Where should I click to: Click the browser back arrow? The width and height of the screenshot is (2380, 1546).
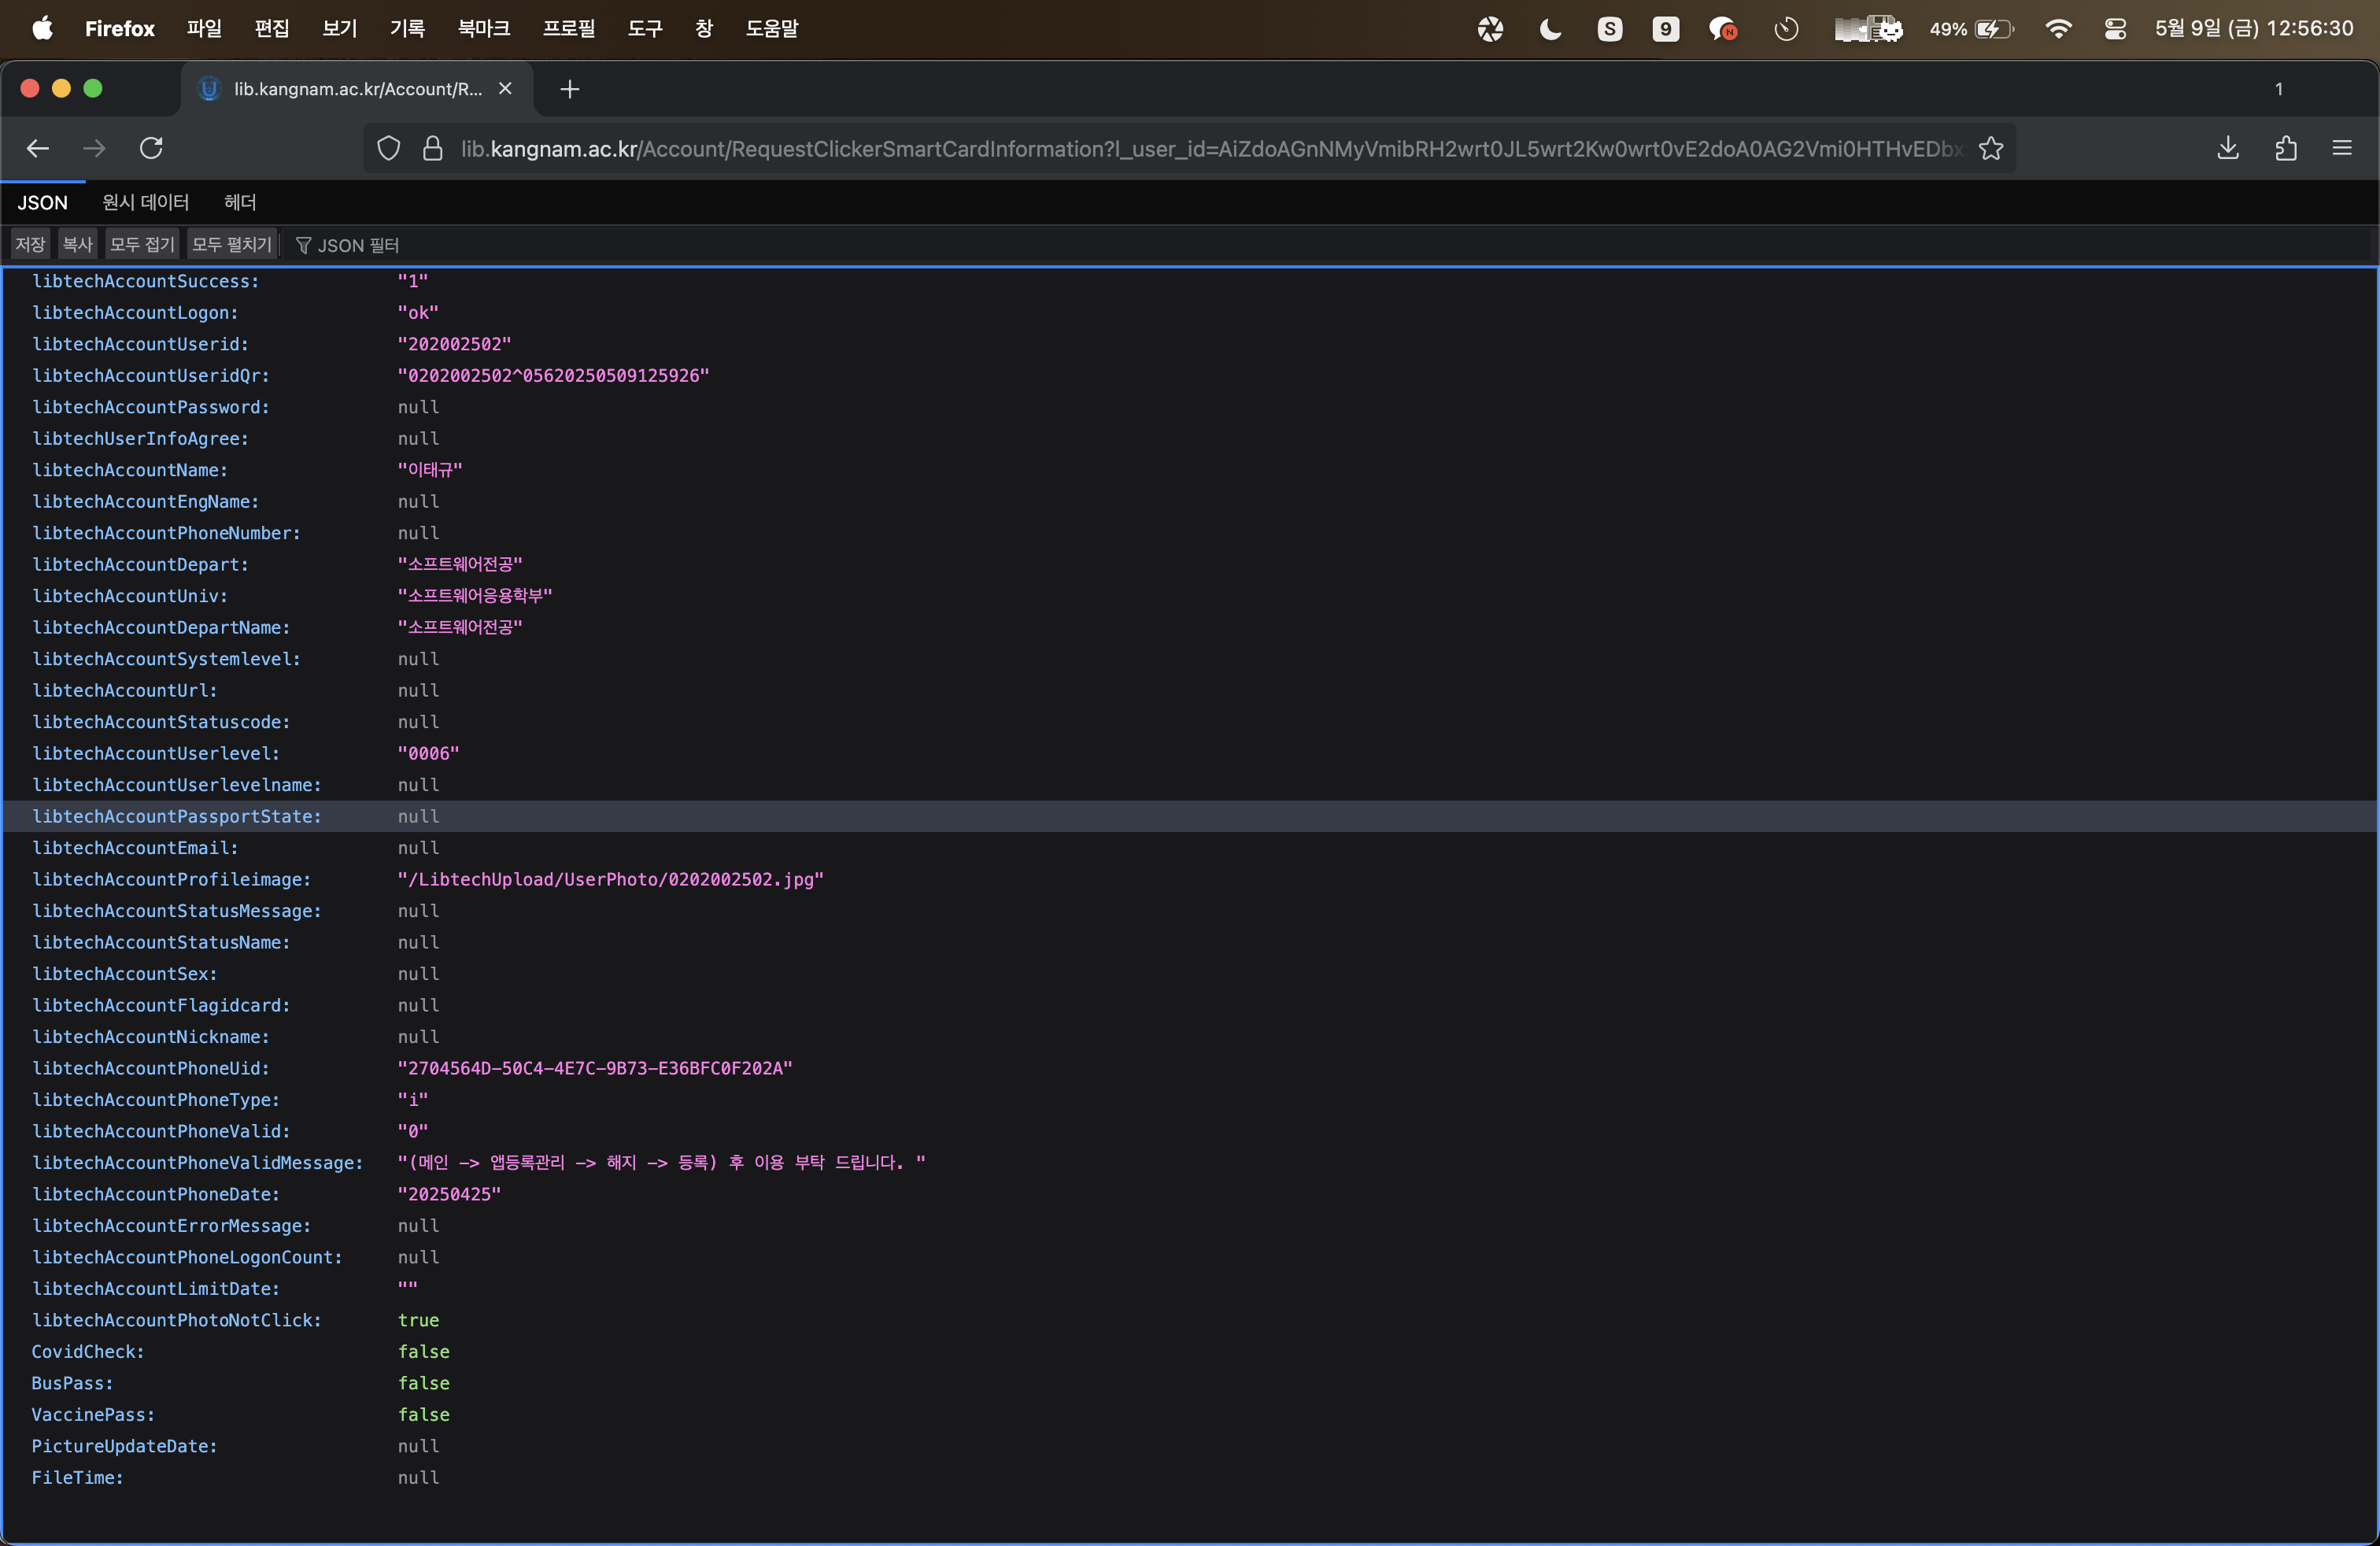38,148
